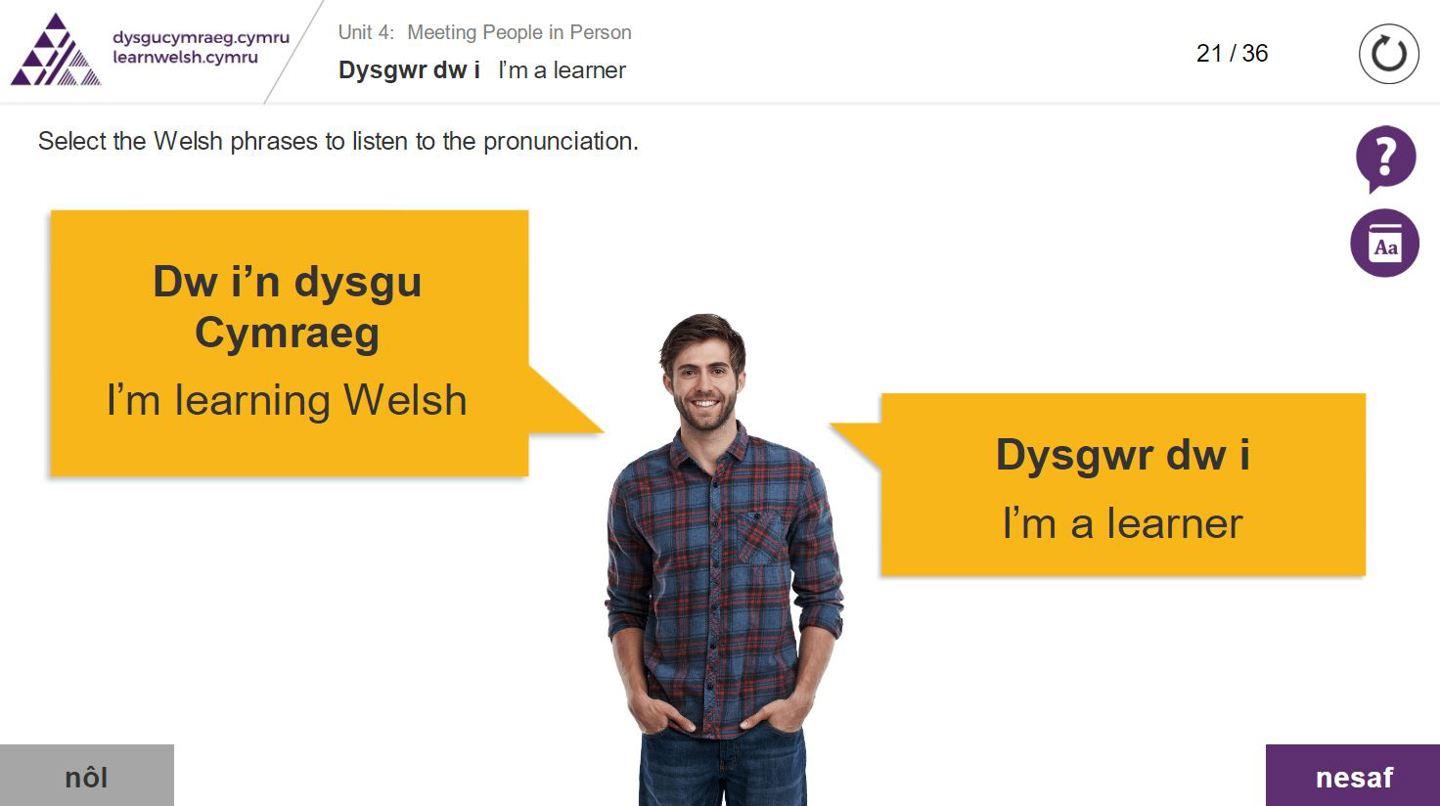
Task: Click the I'm learning Welsh translation text
Action: tap(287, 400)
